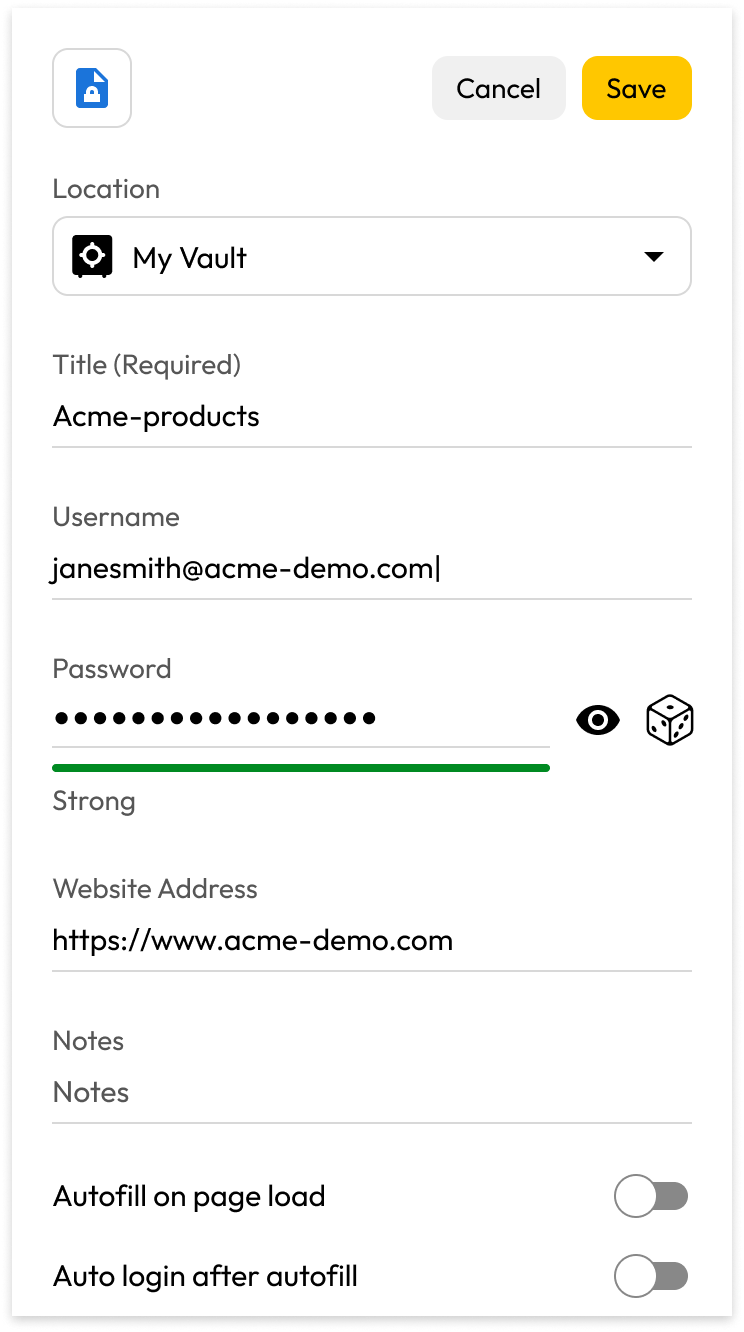
Task: Click into the masked Password field
Action: pyautogui.click(x=300, y=719)
